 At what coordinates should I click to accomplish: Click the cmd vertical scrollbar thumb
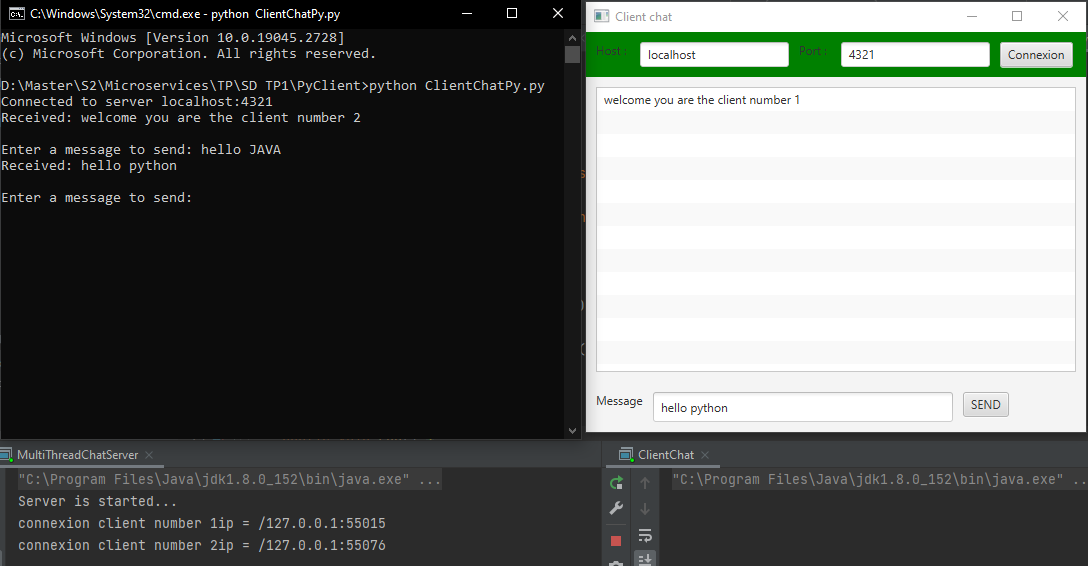[572, 54]
